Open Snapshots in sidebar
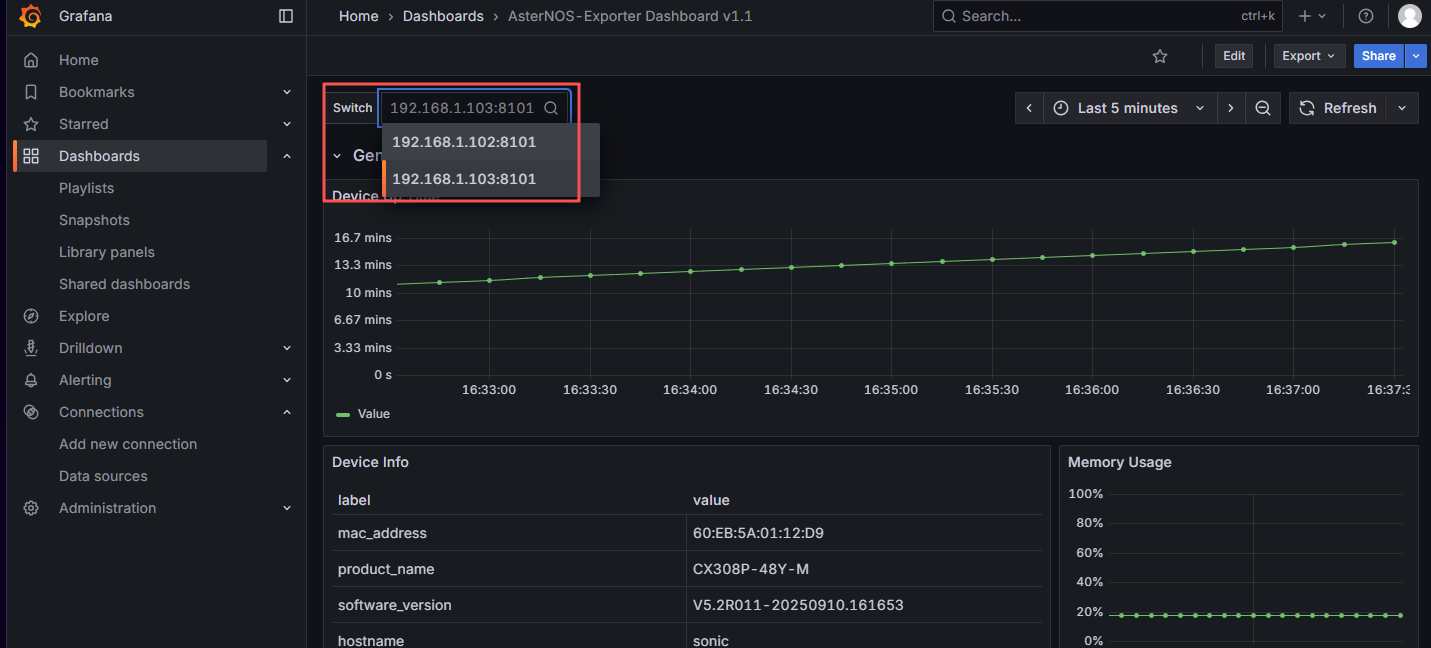1431x648 pixels. (95, 220)
